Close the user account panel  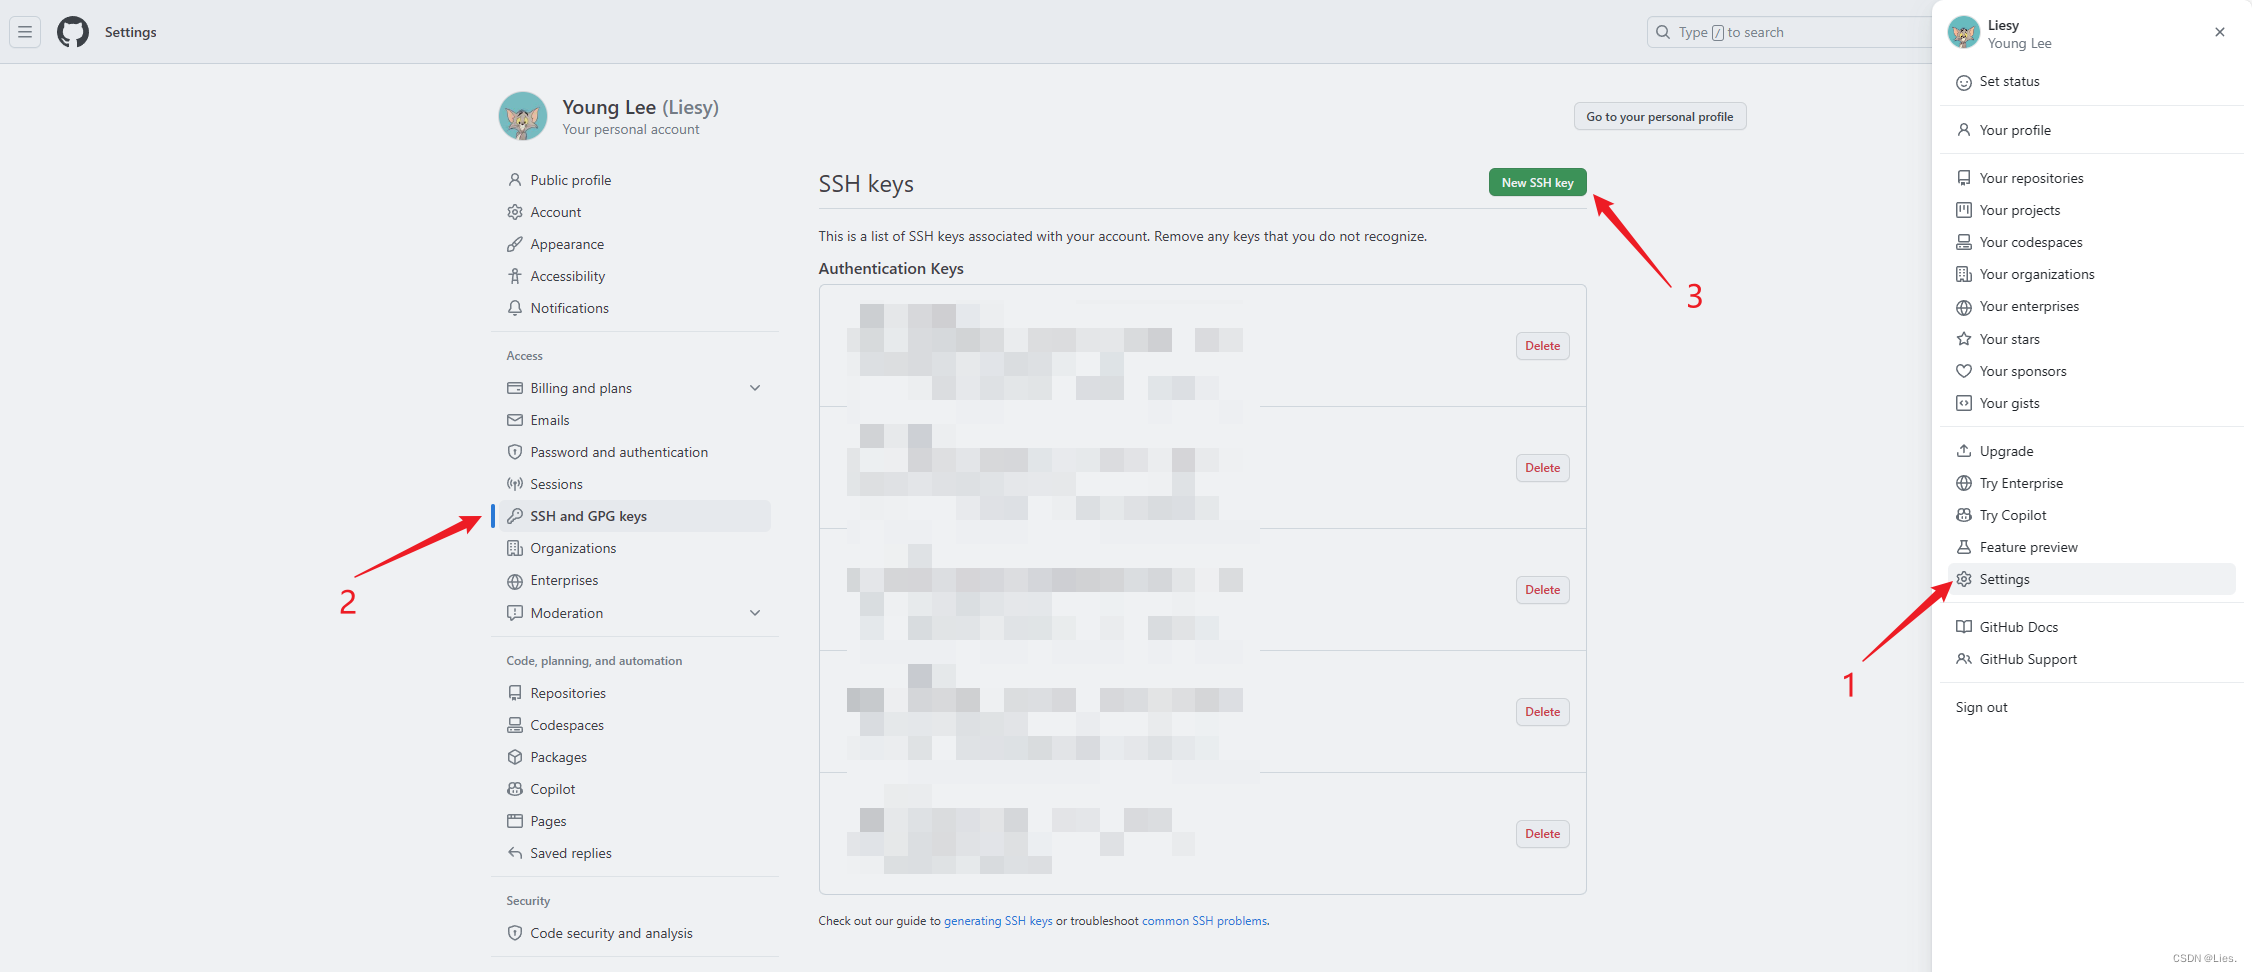[x=2220, y=32]
